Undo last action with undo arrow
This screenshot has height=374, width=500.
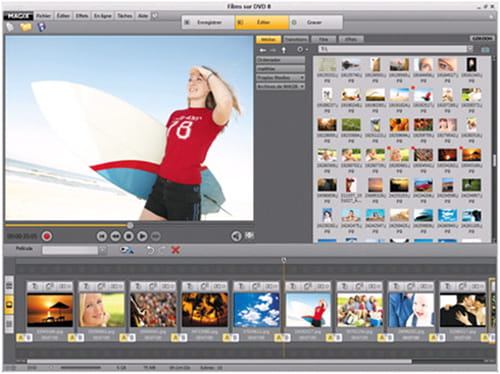click(150, 250)
